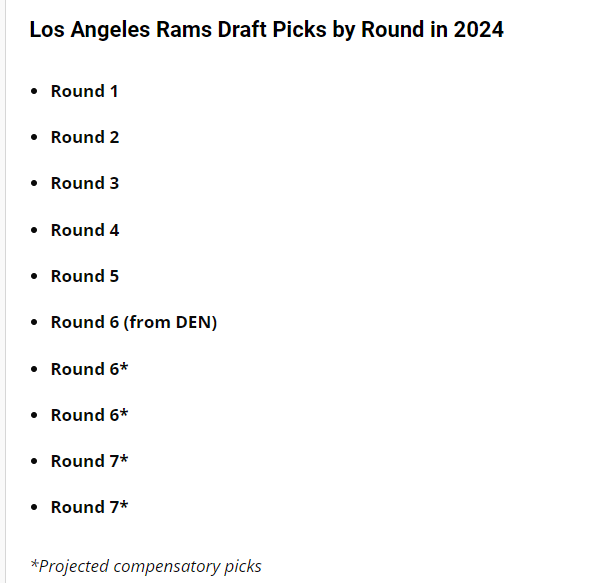Click the word DEN in the parentheses

pyautogui.click(x=193, y=323)
